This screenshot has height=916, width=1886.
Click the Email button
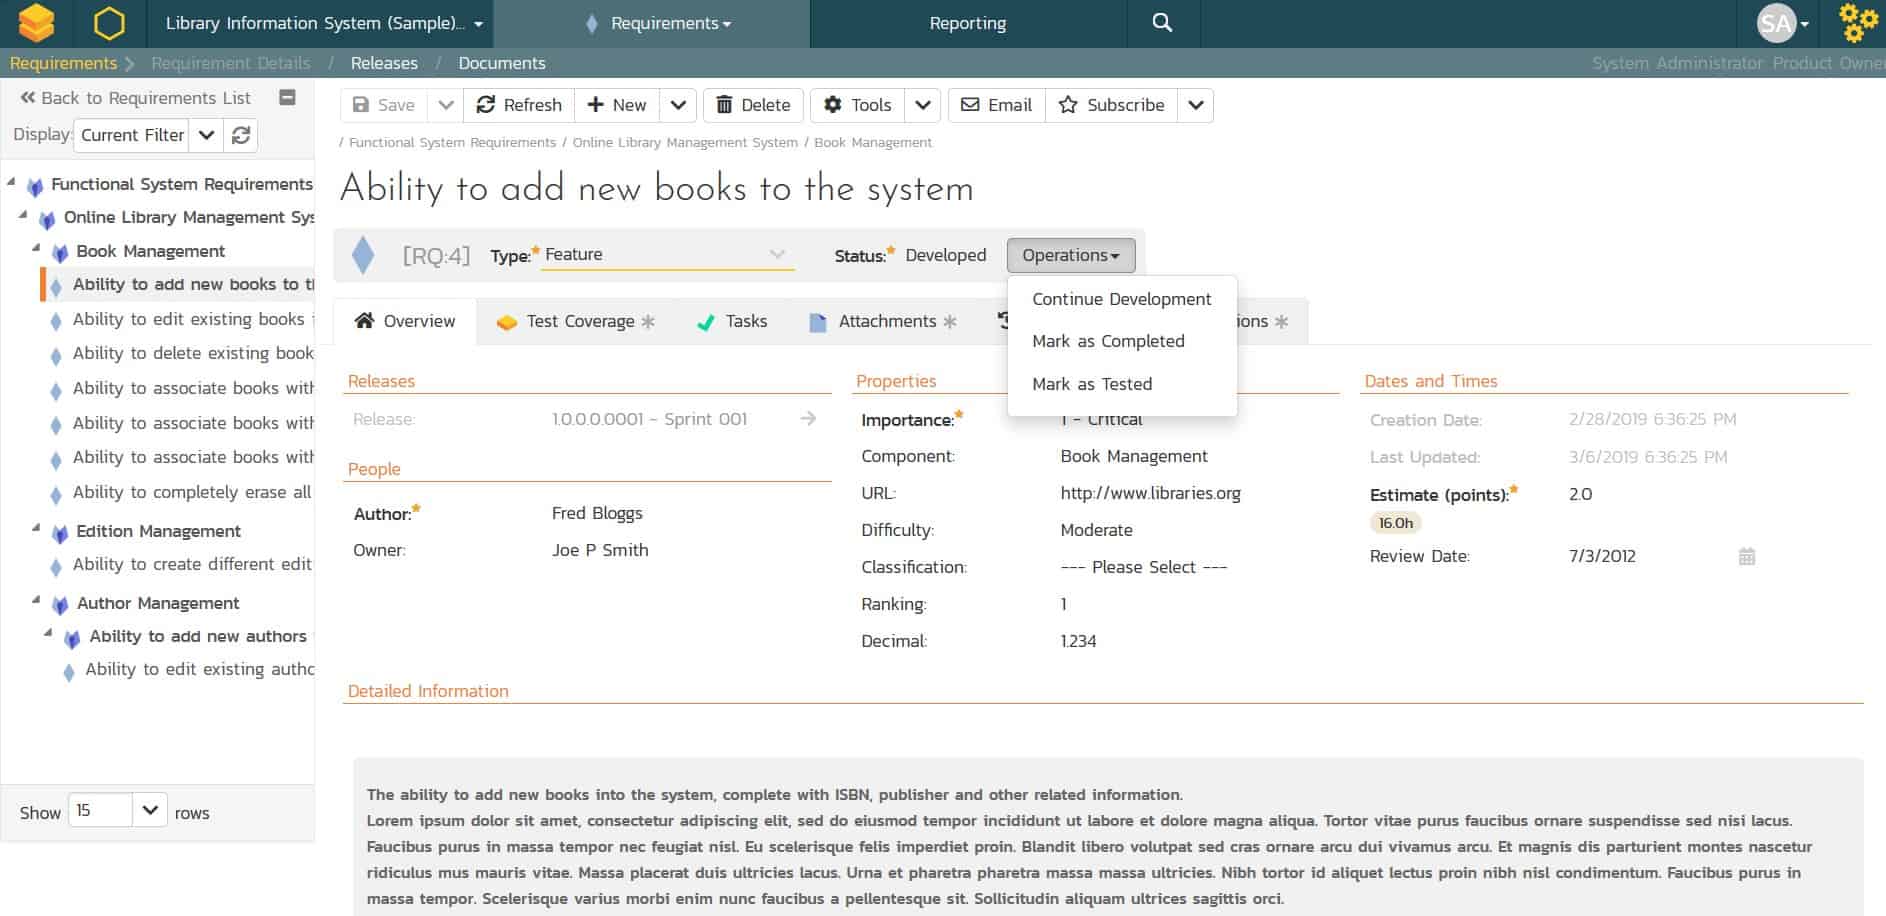[x=996, y=105]
